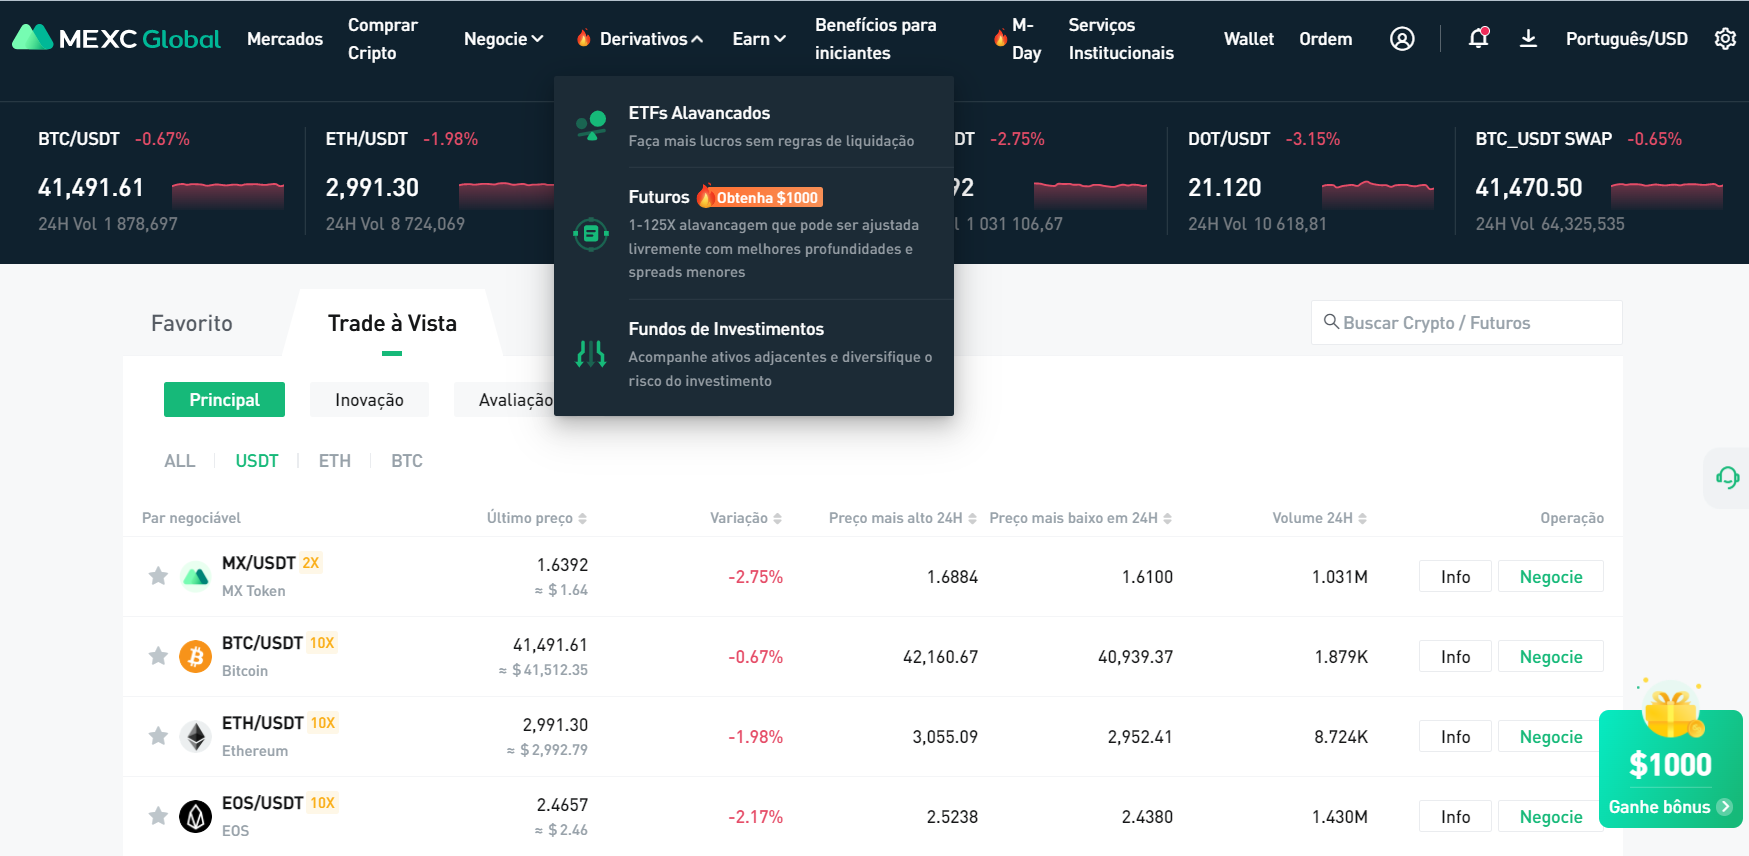Click the Bitcoin coin icon
This screenshot has width=1749, height=856.
(195, 656)
